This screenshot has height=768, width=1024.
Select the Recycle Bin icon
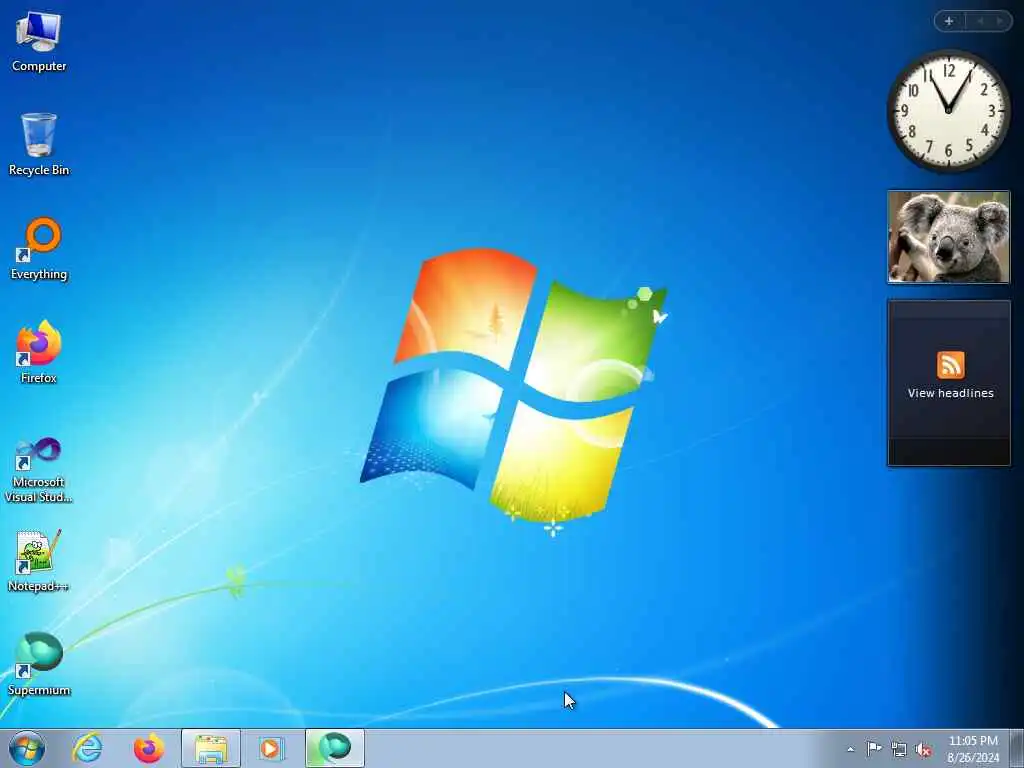point(39,144)
